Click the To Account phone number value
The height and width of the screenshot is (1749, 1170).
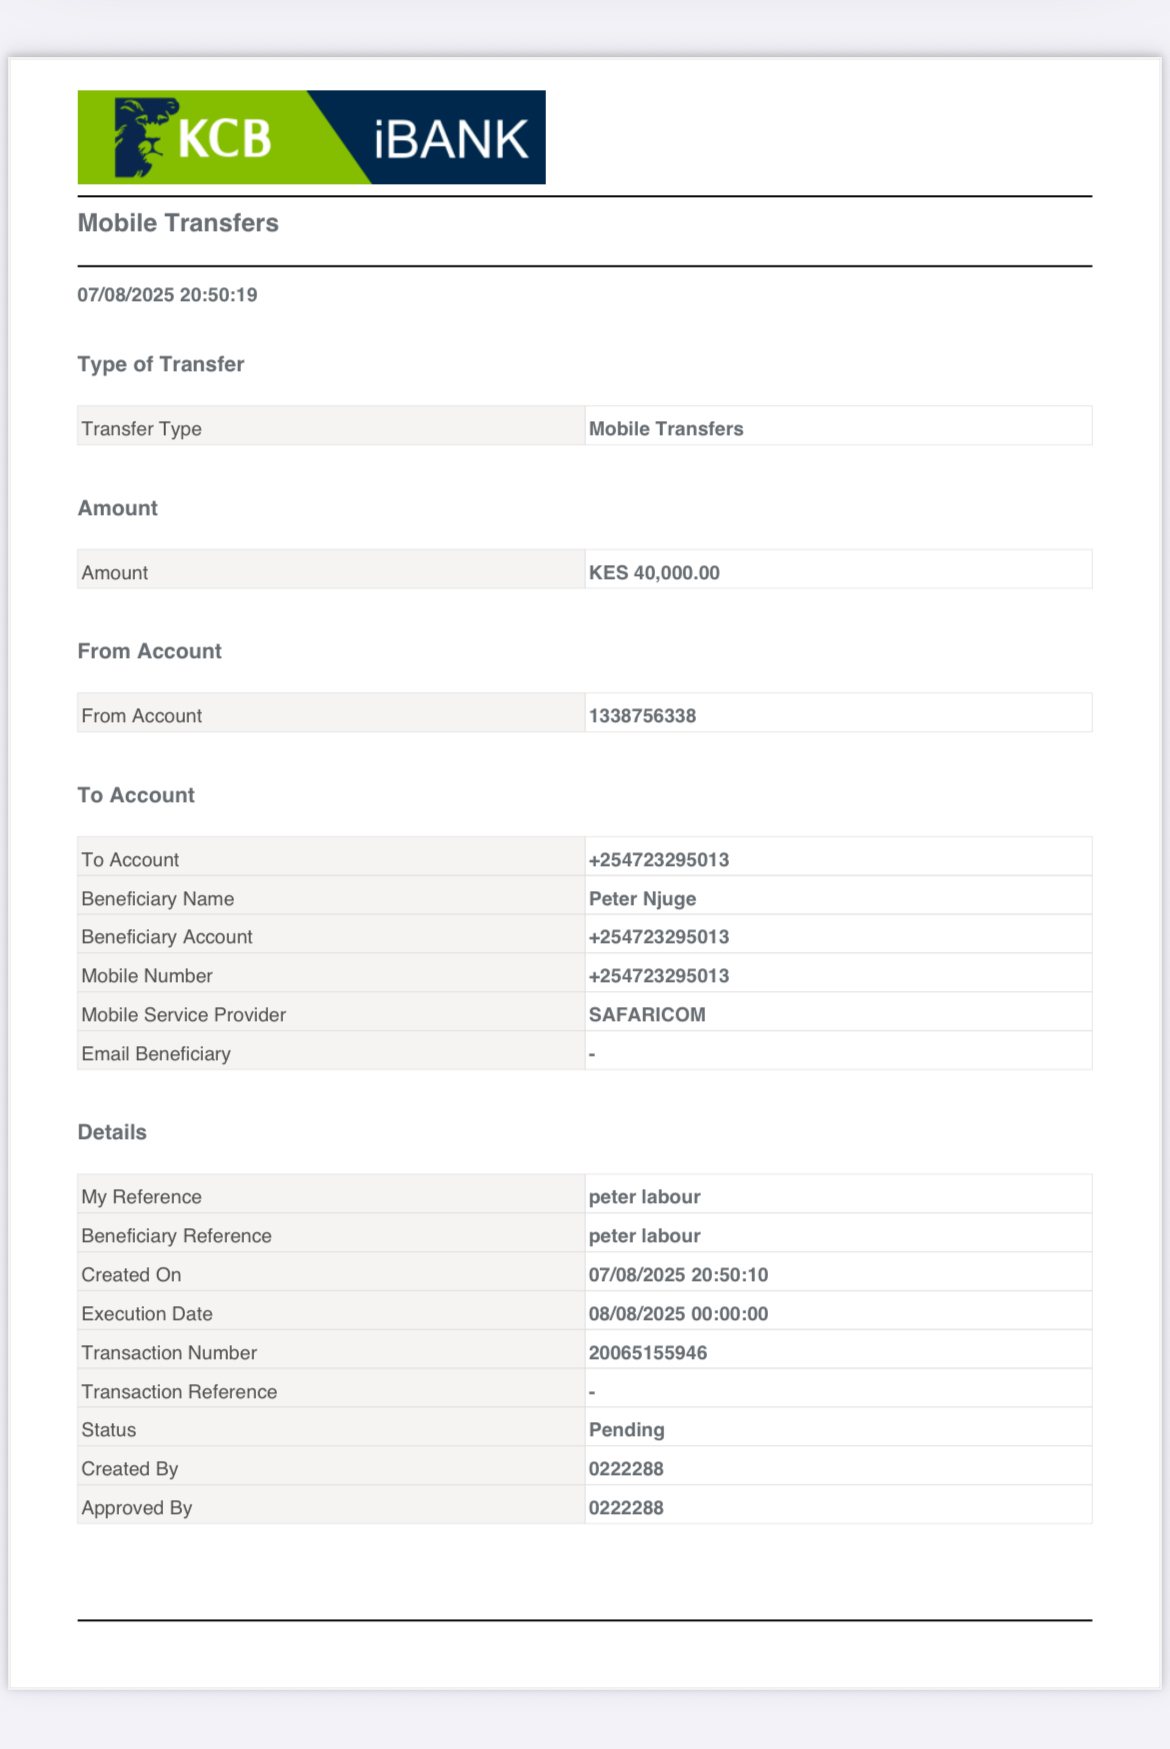tap(659, 860)
